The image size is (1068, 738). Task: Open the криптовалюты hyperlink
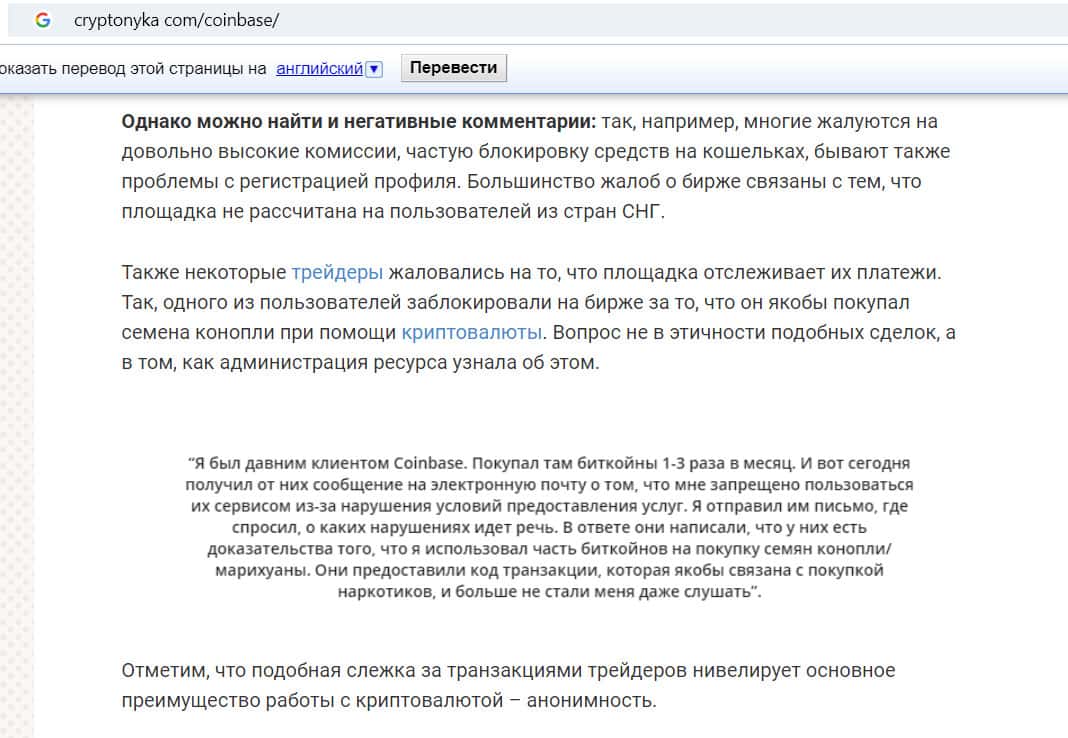pyautogui.click(x=471, y=332)
